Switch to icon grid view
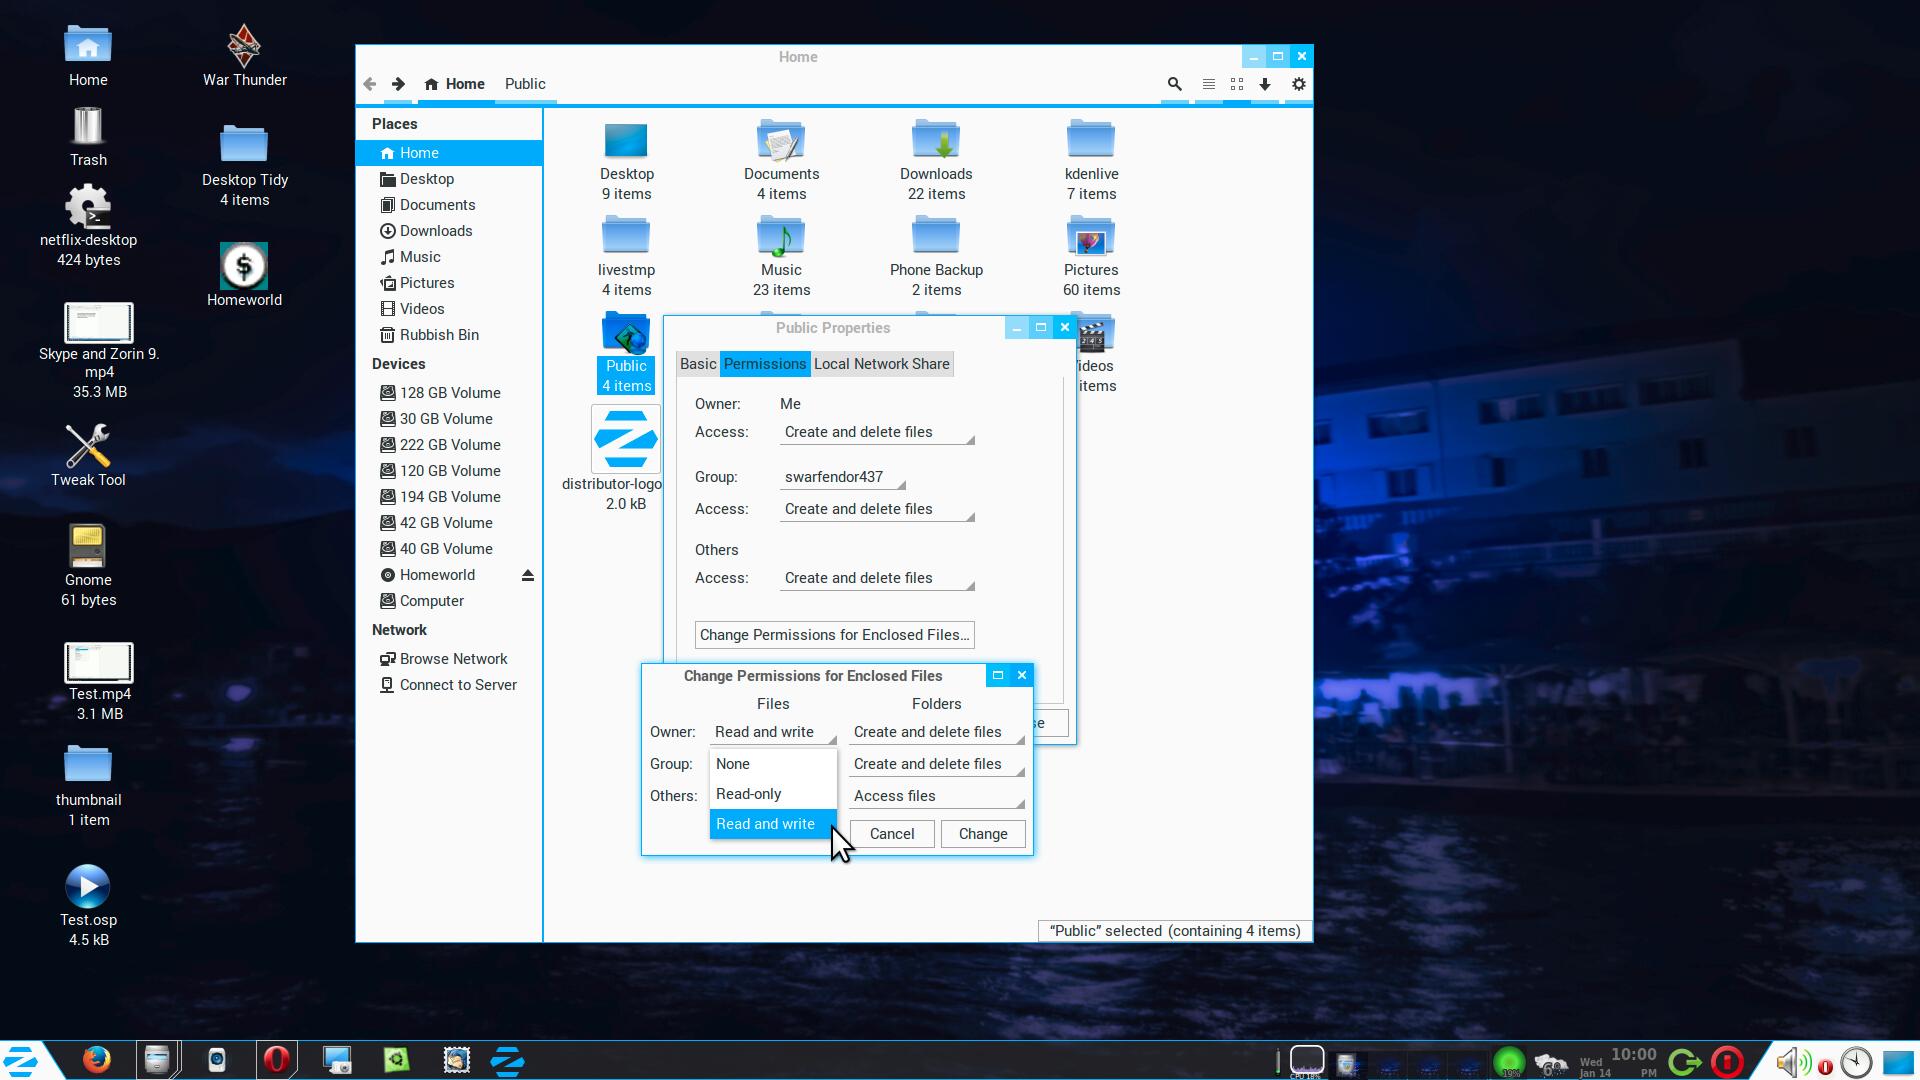 click(1237, 84)
